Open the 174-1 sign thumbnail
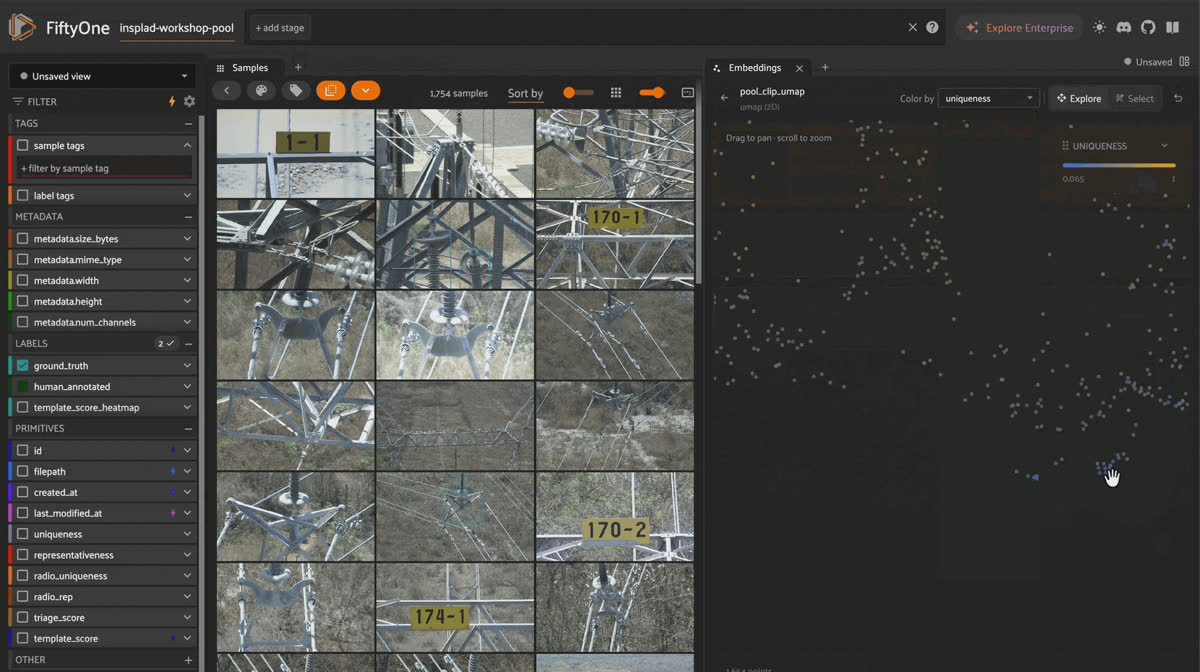Image resolution: width=1200 pixels, height=672 pixels. (455, 607)
